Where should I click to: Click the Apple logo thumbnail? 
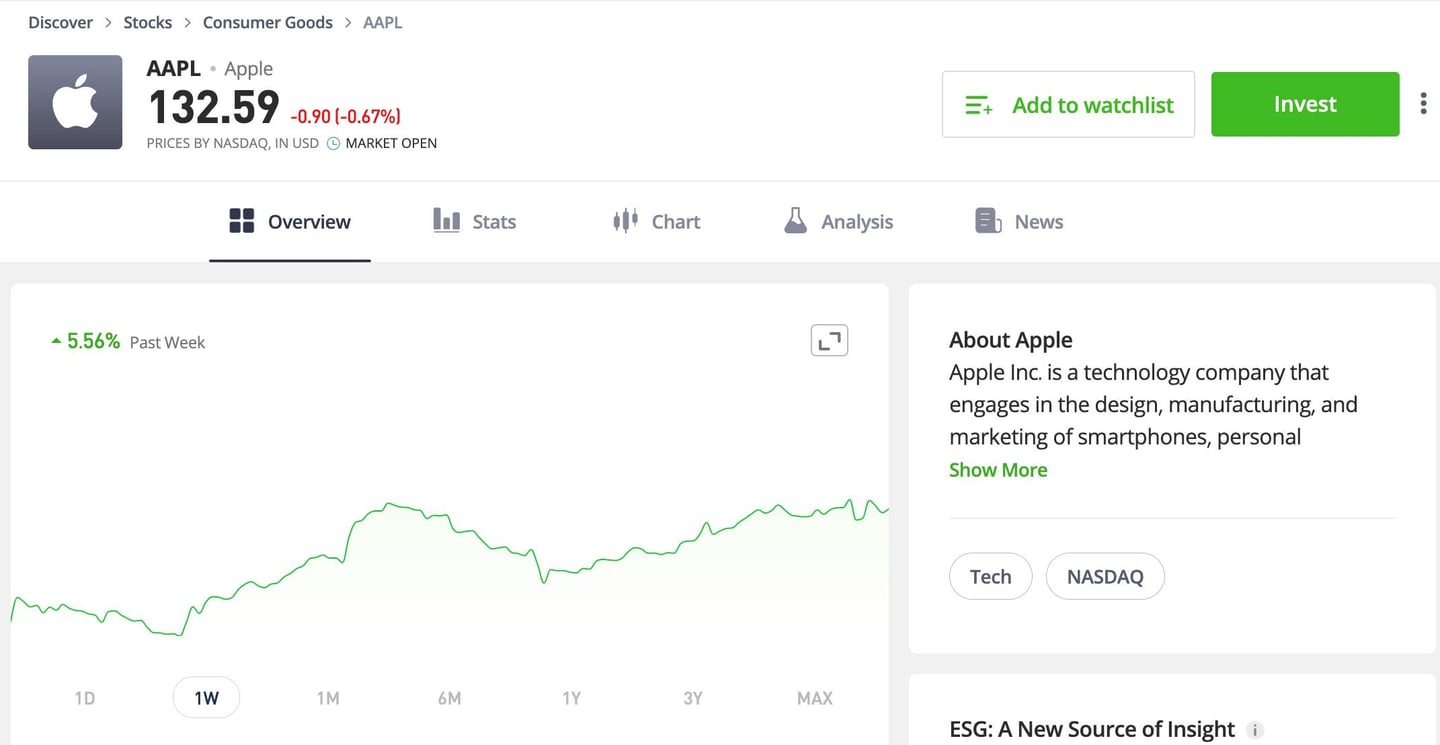point(75,102)
